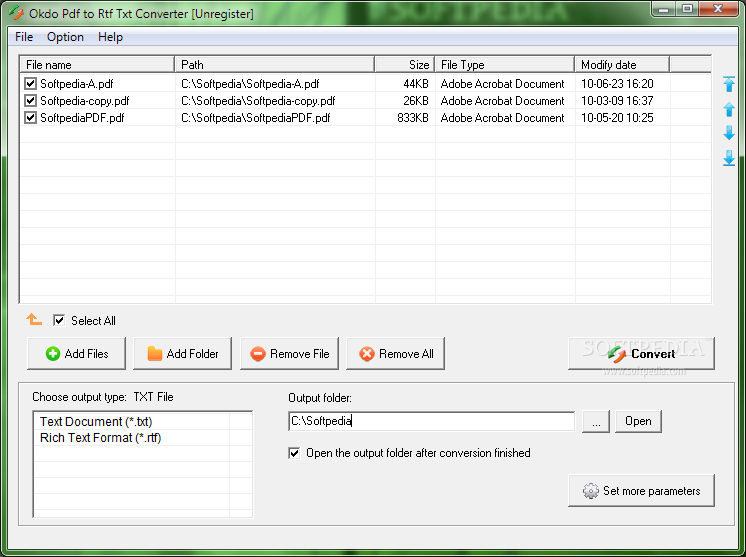Sort by the Path column header
The width and height of the screenshot is (746, 557).
[275, 64]
